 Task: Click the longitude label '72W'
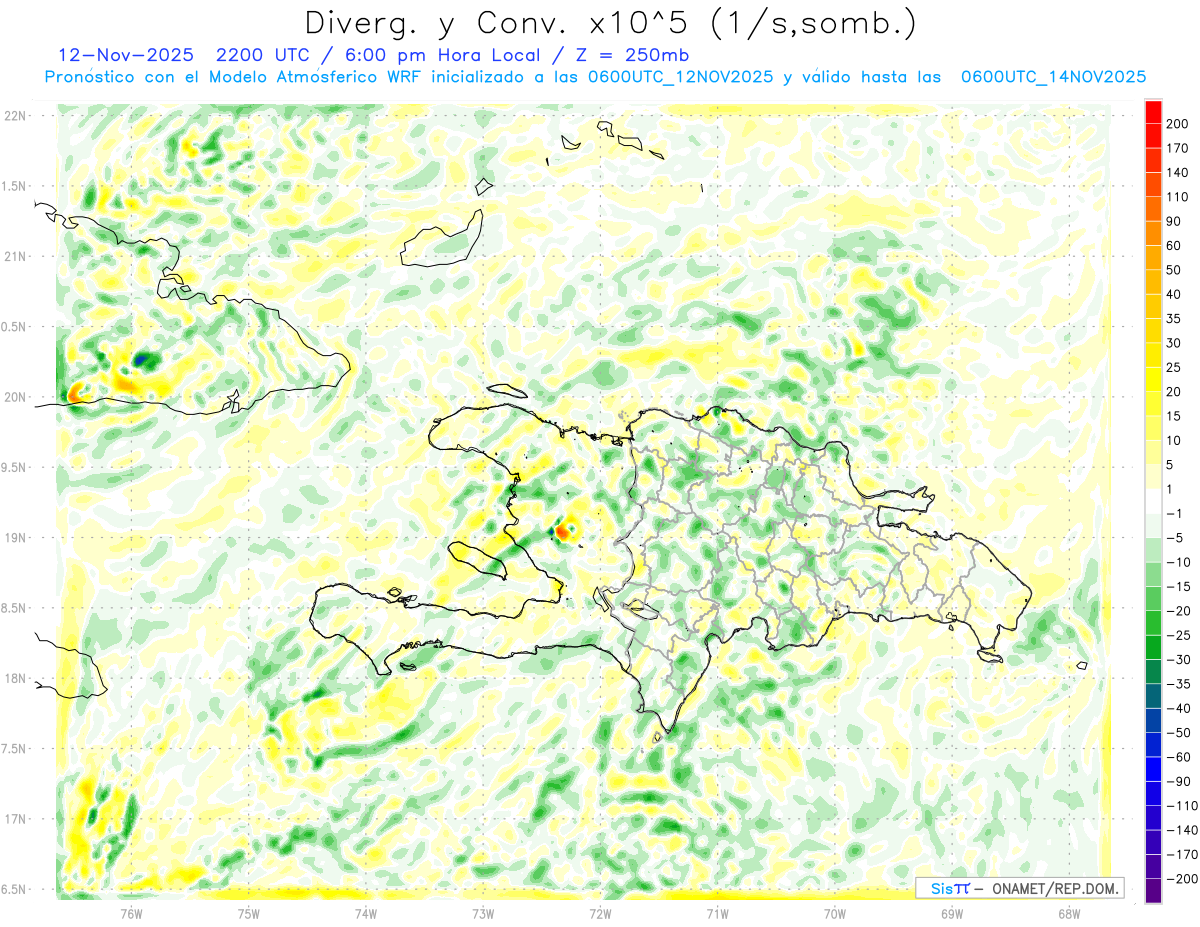pyautogui.click(x=600, y=914)
